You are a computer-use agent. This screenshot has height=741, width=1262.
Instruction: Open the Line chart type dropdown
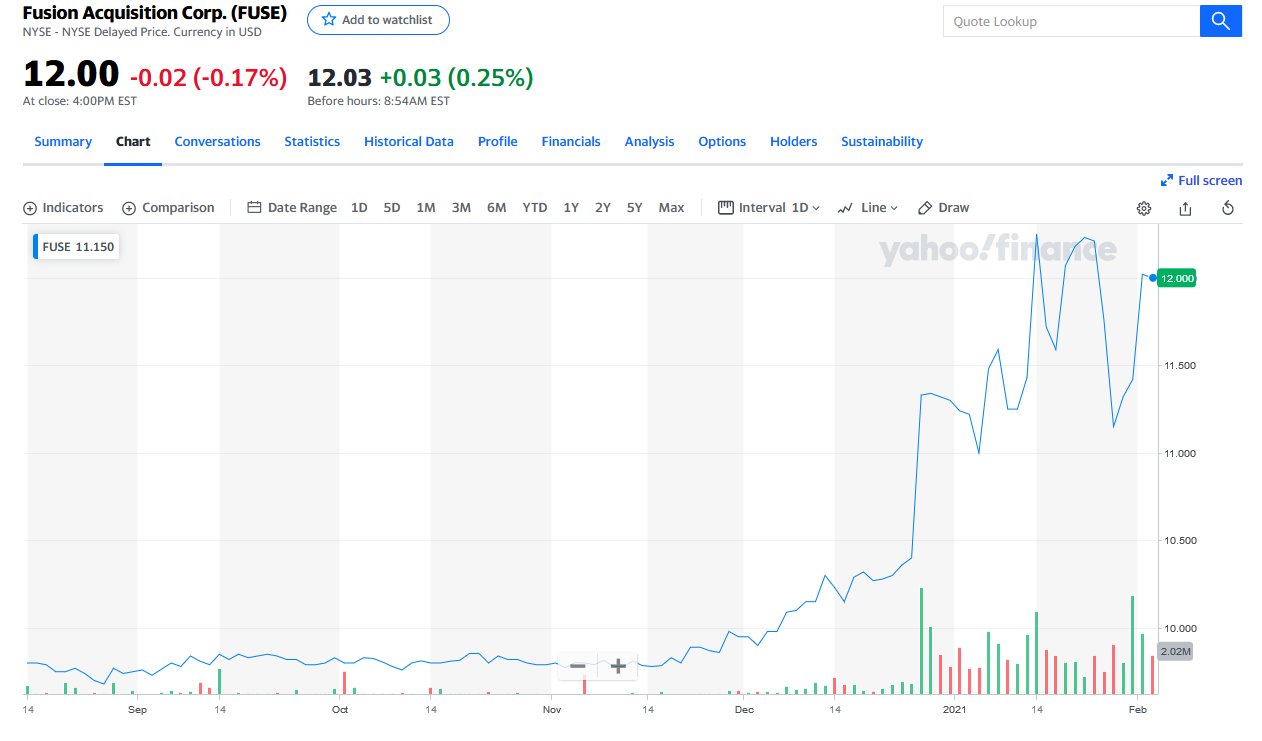click(868, 208)
